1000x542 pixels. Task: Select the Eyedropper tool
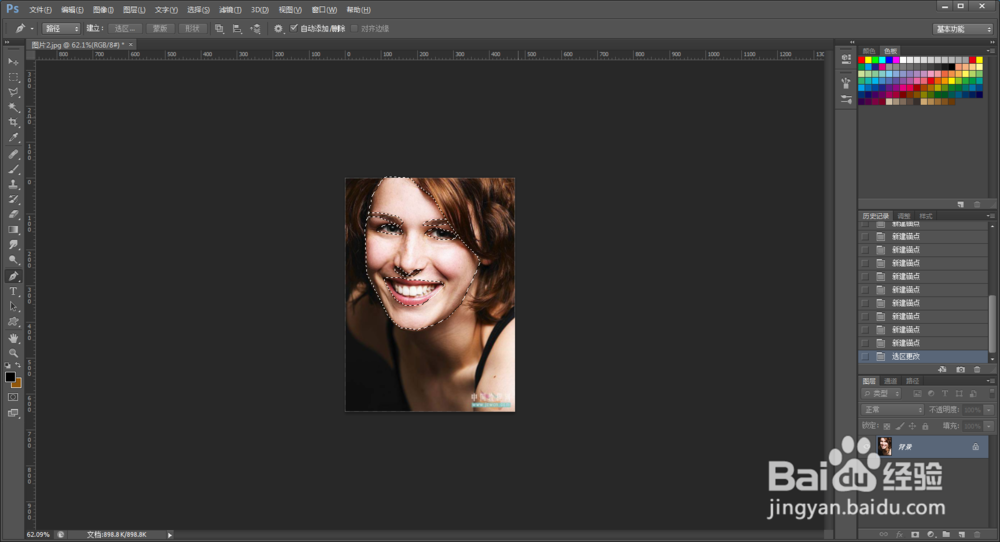(13, 138)
